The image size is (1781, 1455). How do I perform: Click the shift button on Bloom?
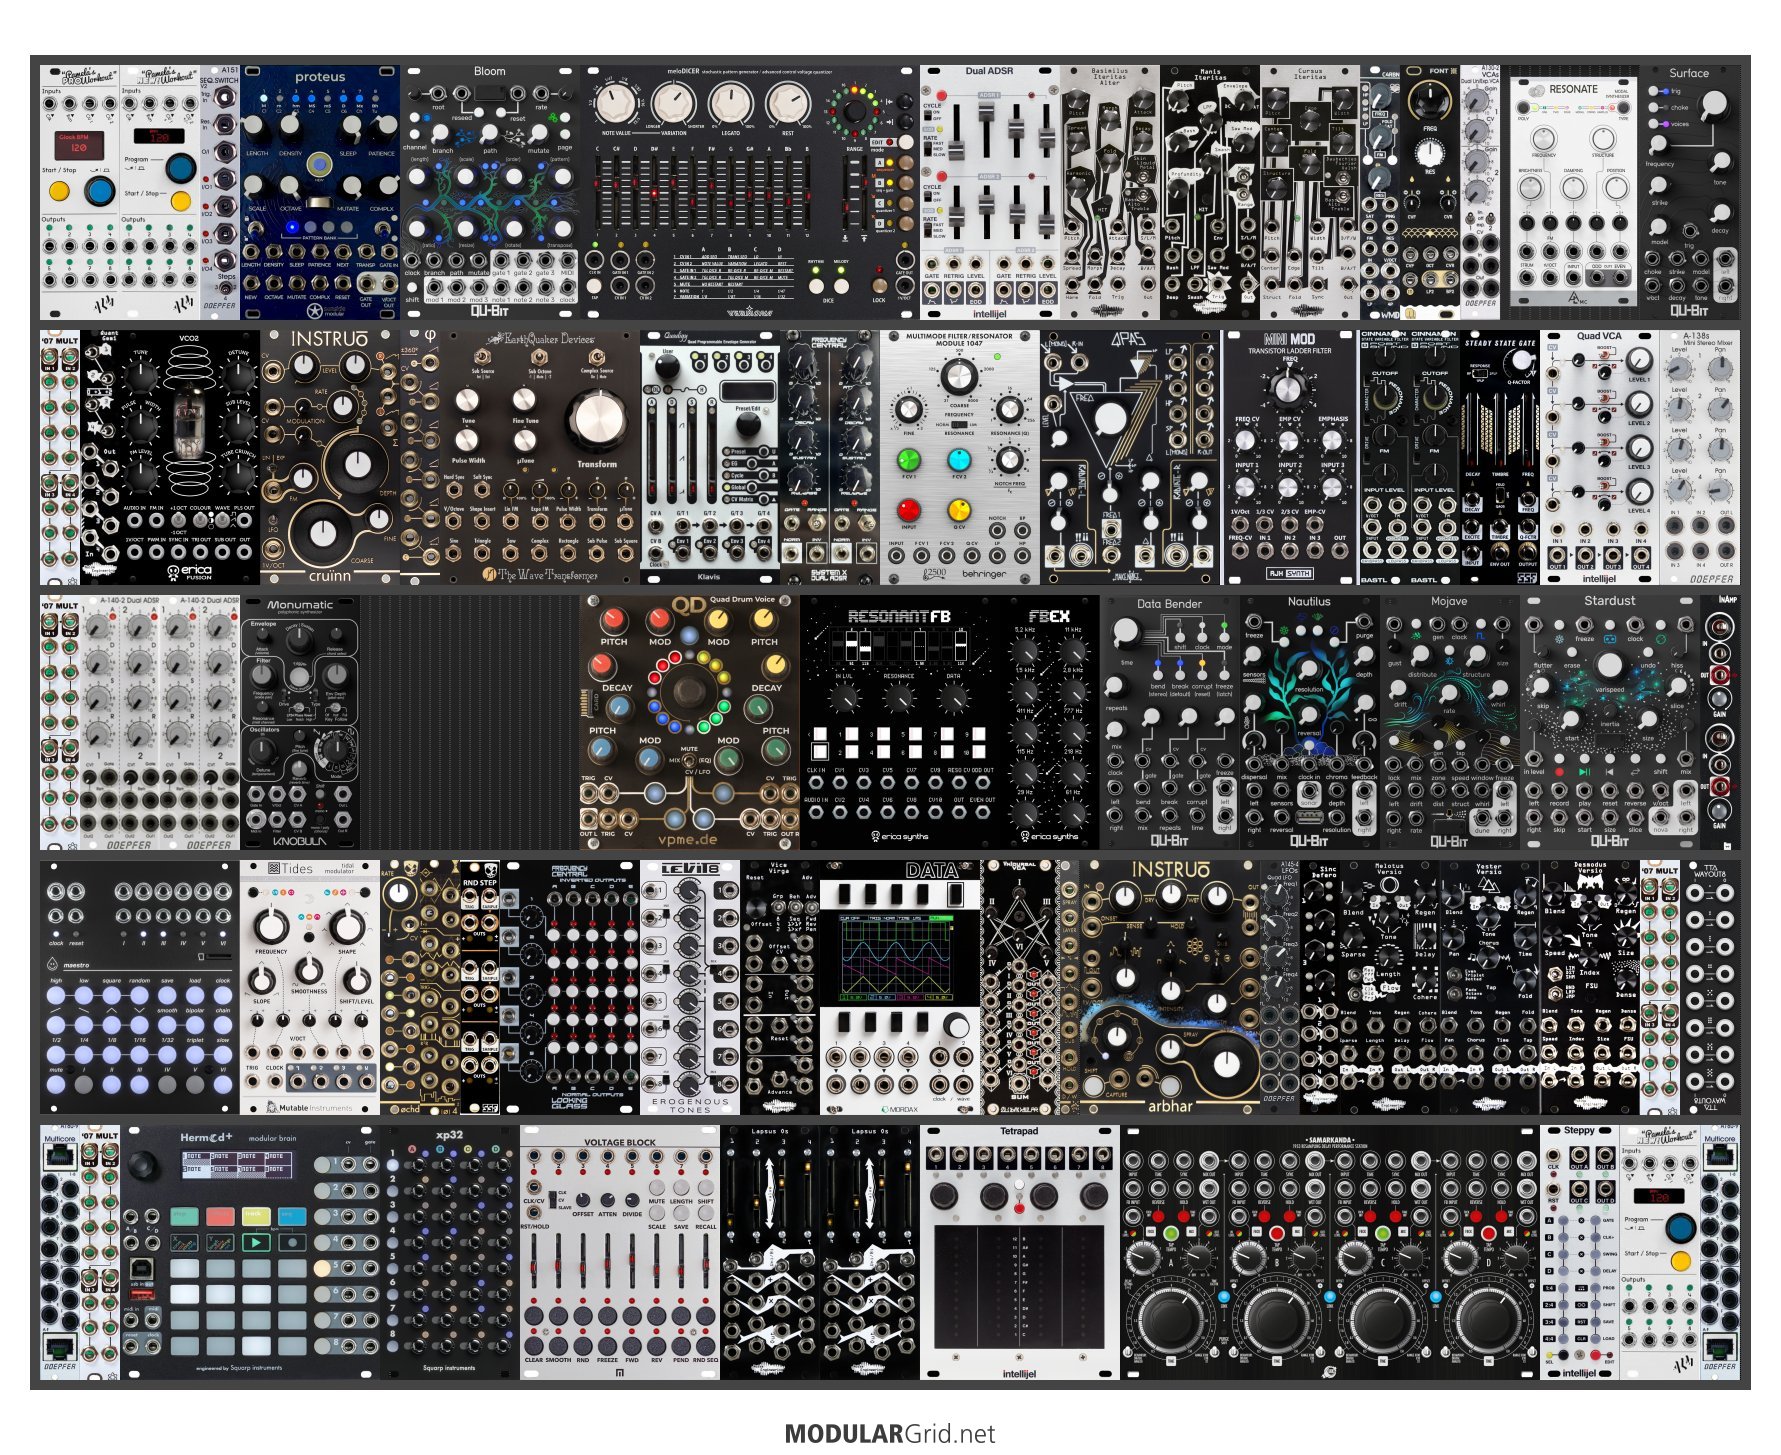coord(412,287)
